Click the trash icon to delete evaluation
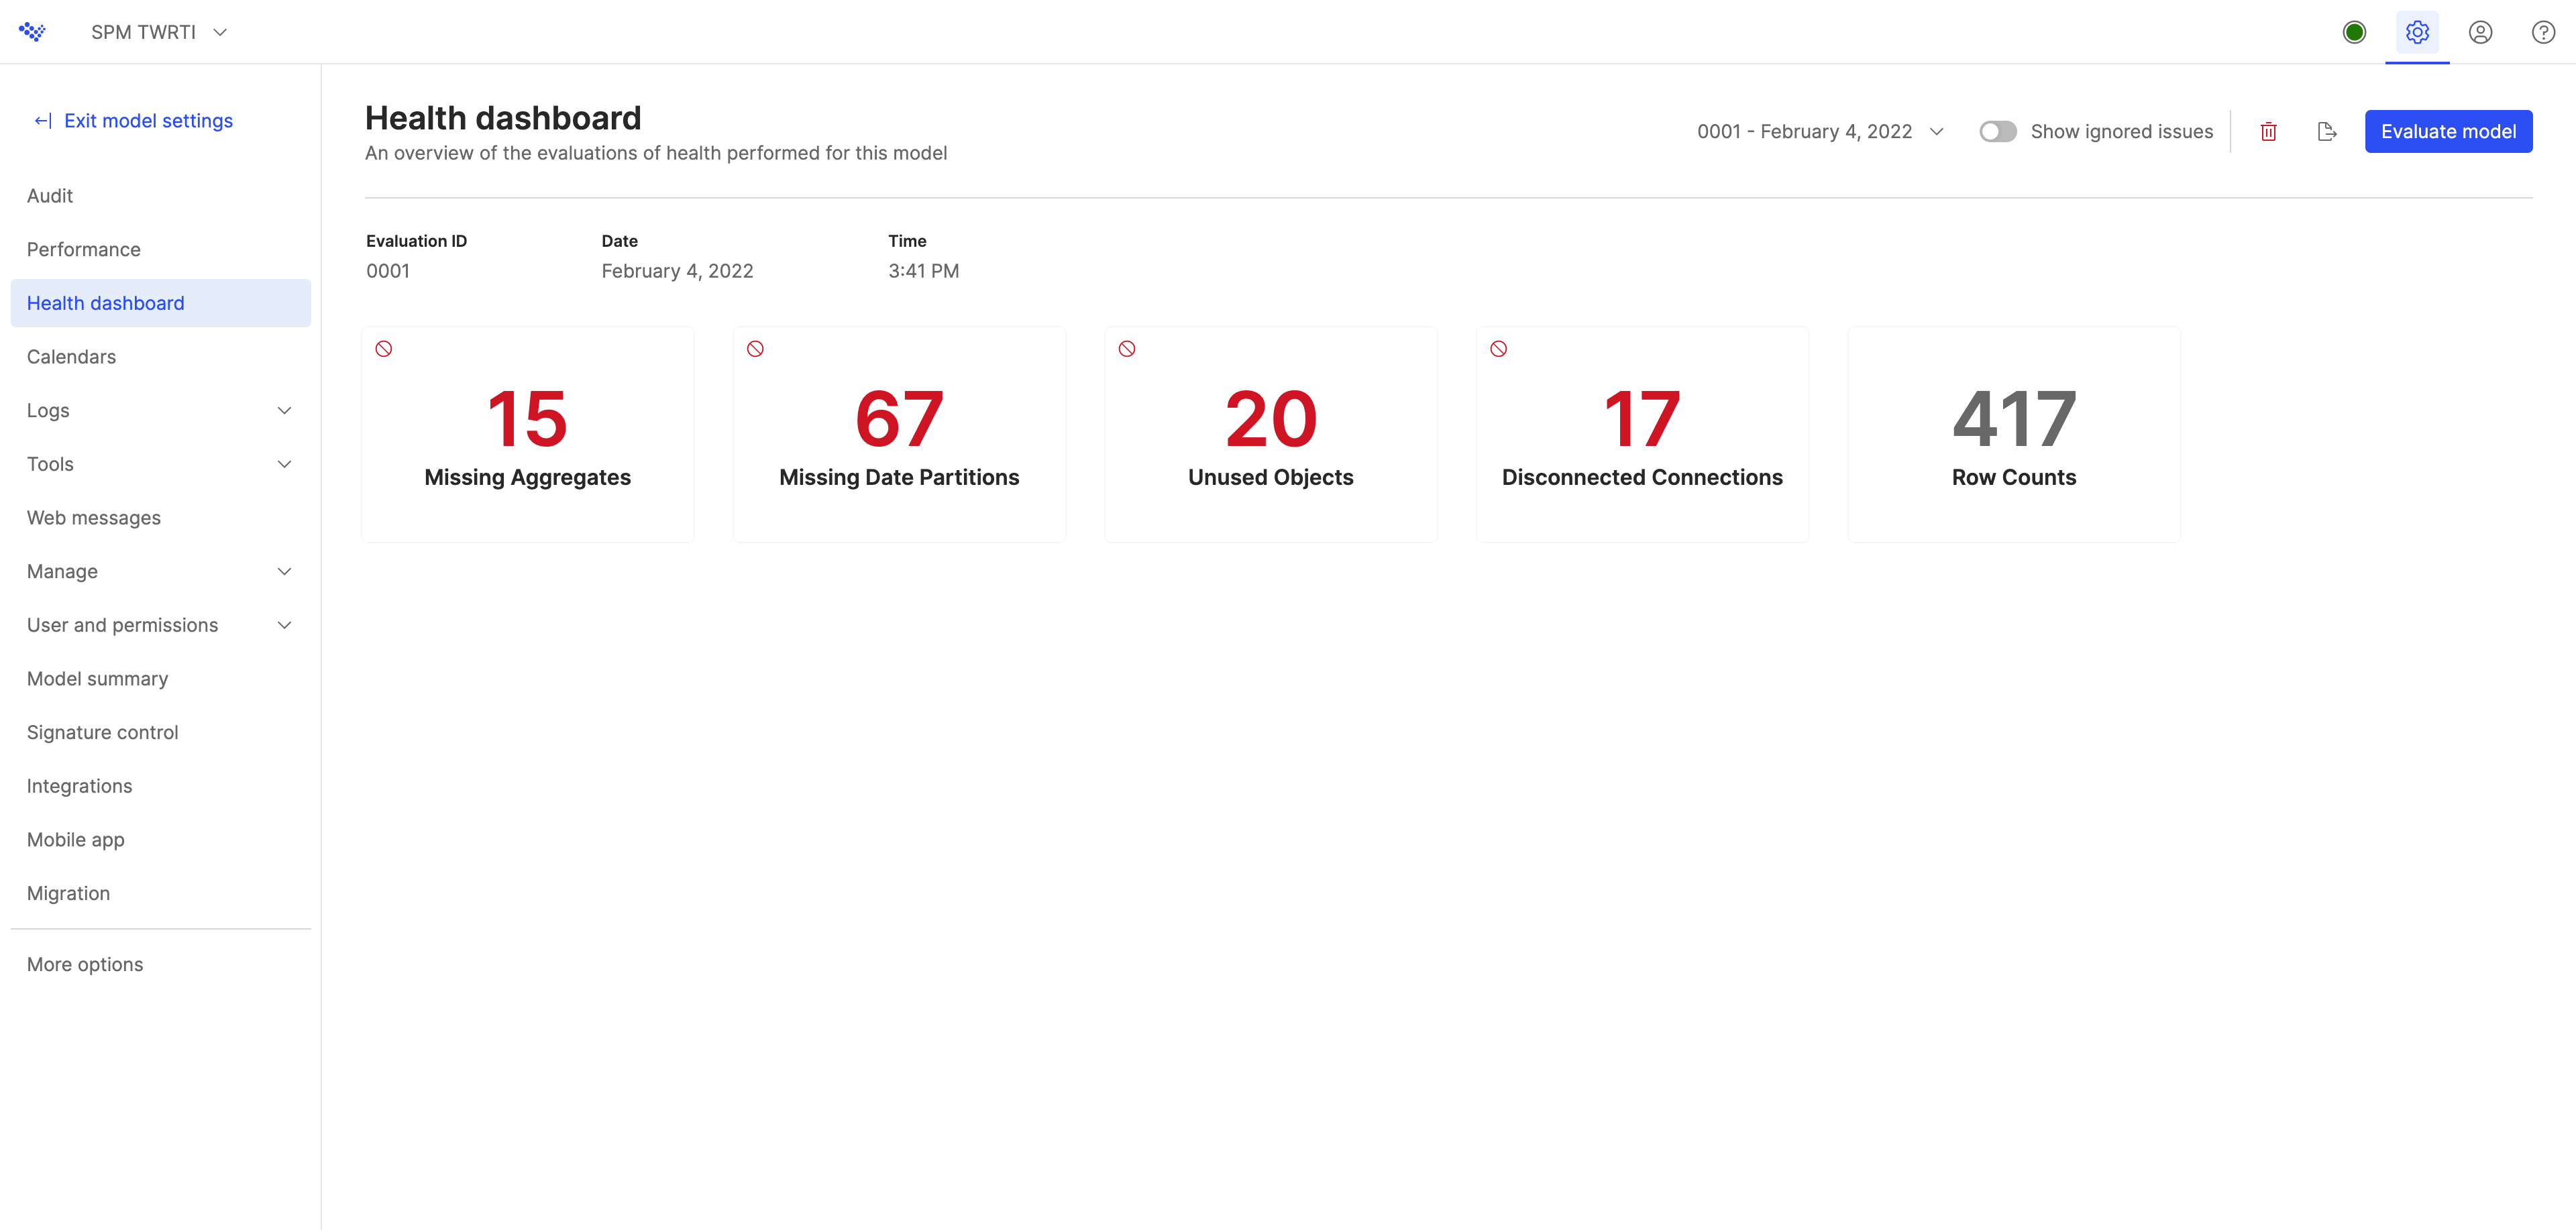The image size is (2576, 1230). coord(2268,131)
